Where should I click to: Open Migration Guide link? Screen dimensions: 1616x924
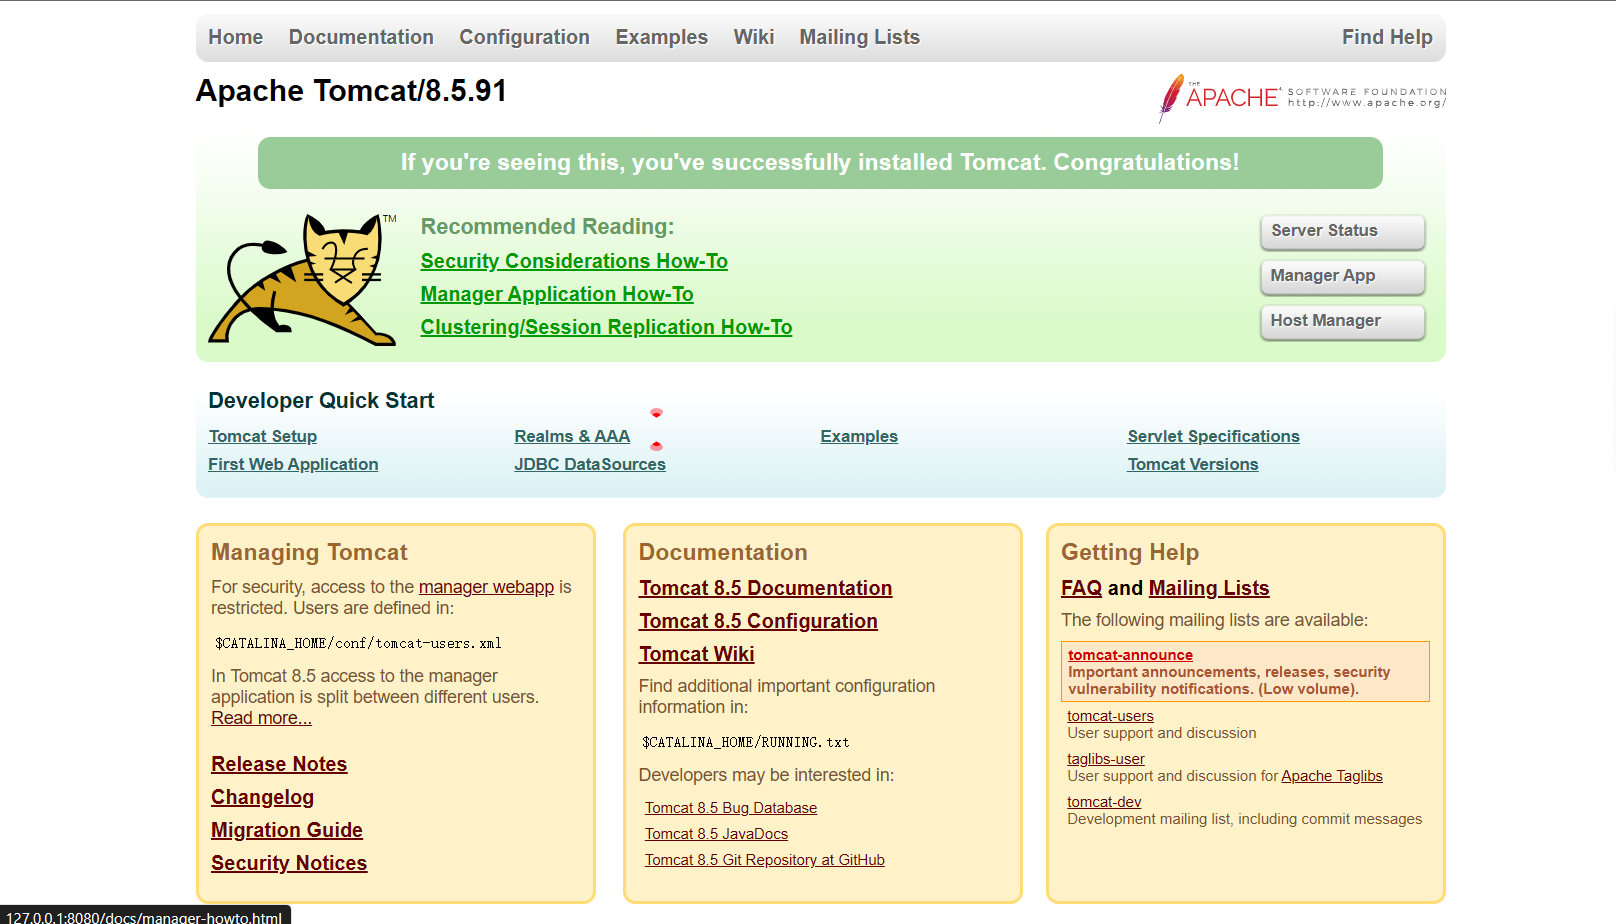[x=287, y=830]
